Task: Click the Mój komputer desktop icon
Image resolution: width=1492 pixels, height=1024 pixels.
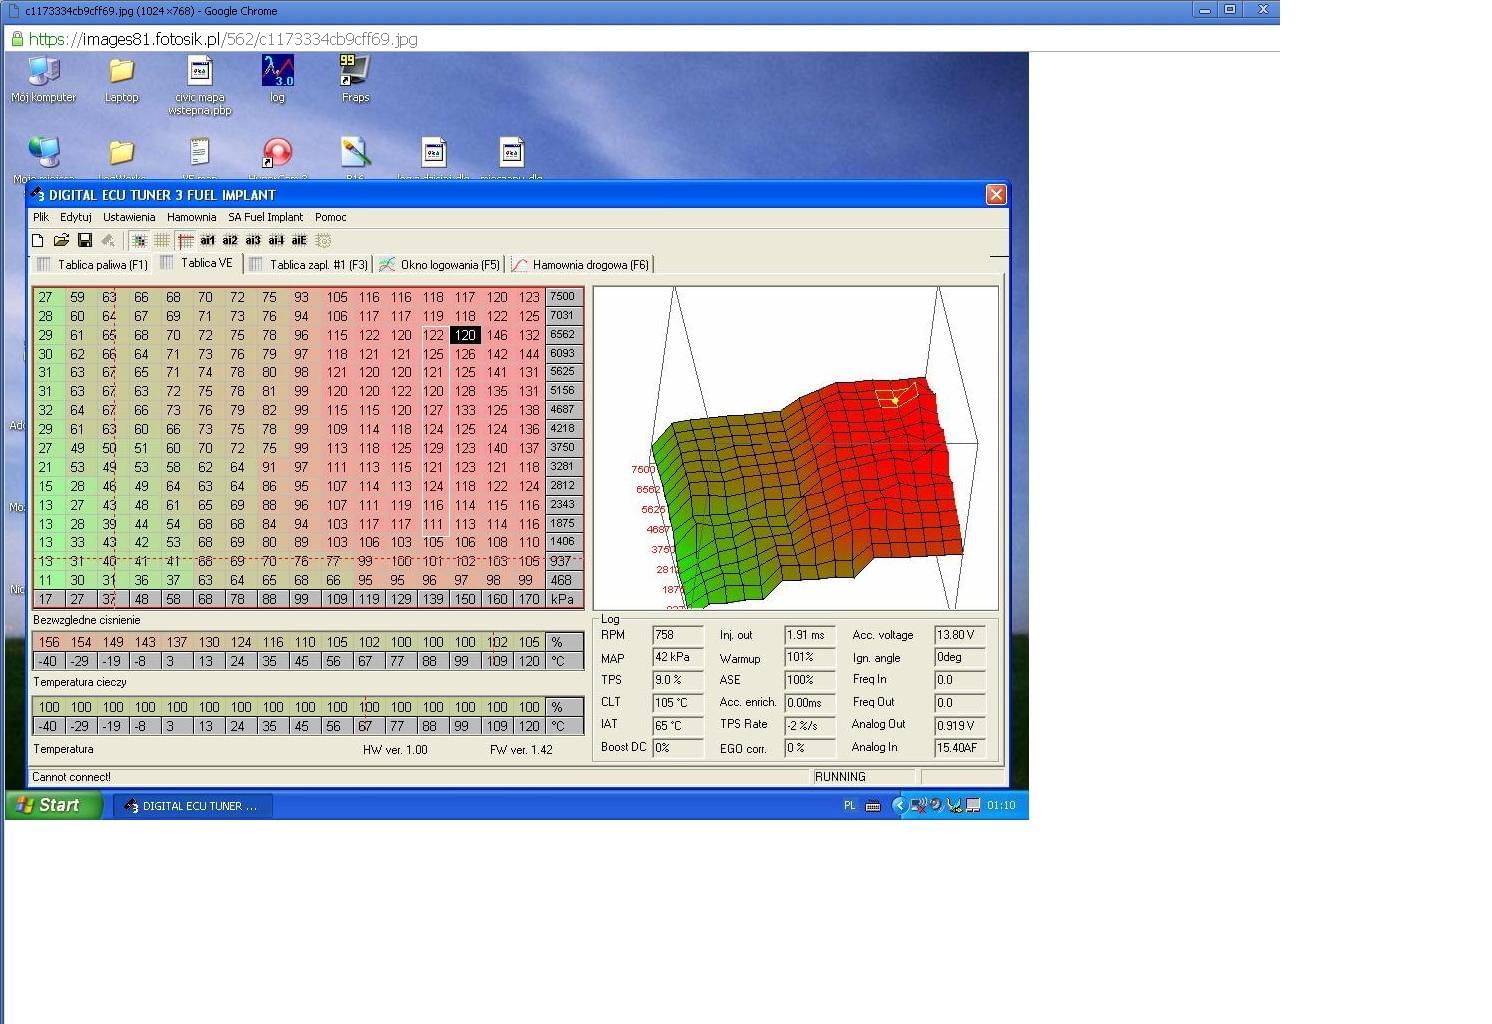Action: point(44,79)
